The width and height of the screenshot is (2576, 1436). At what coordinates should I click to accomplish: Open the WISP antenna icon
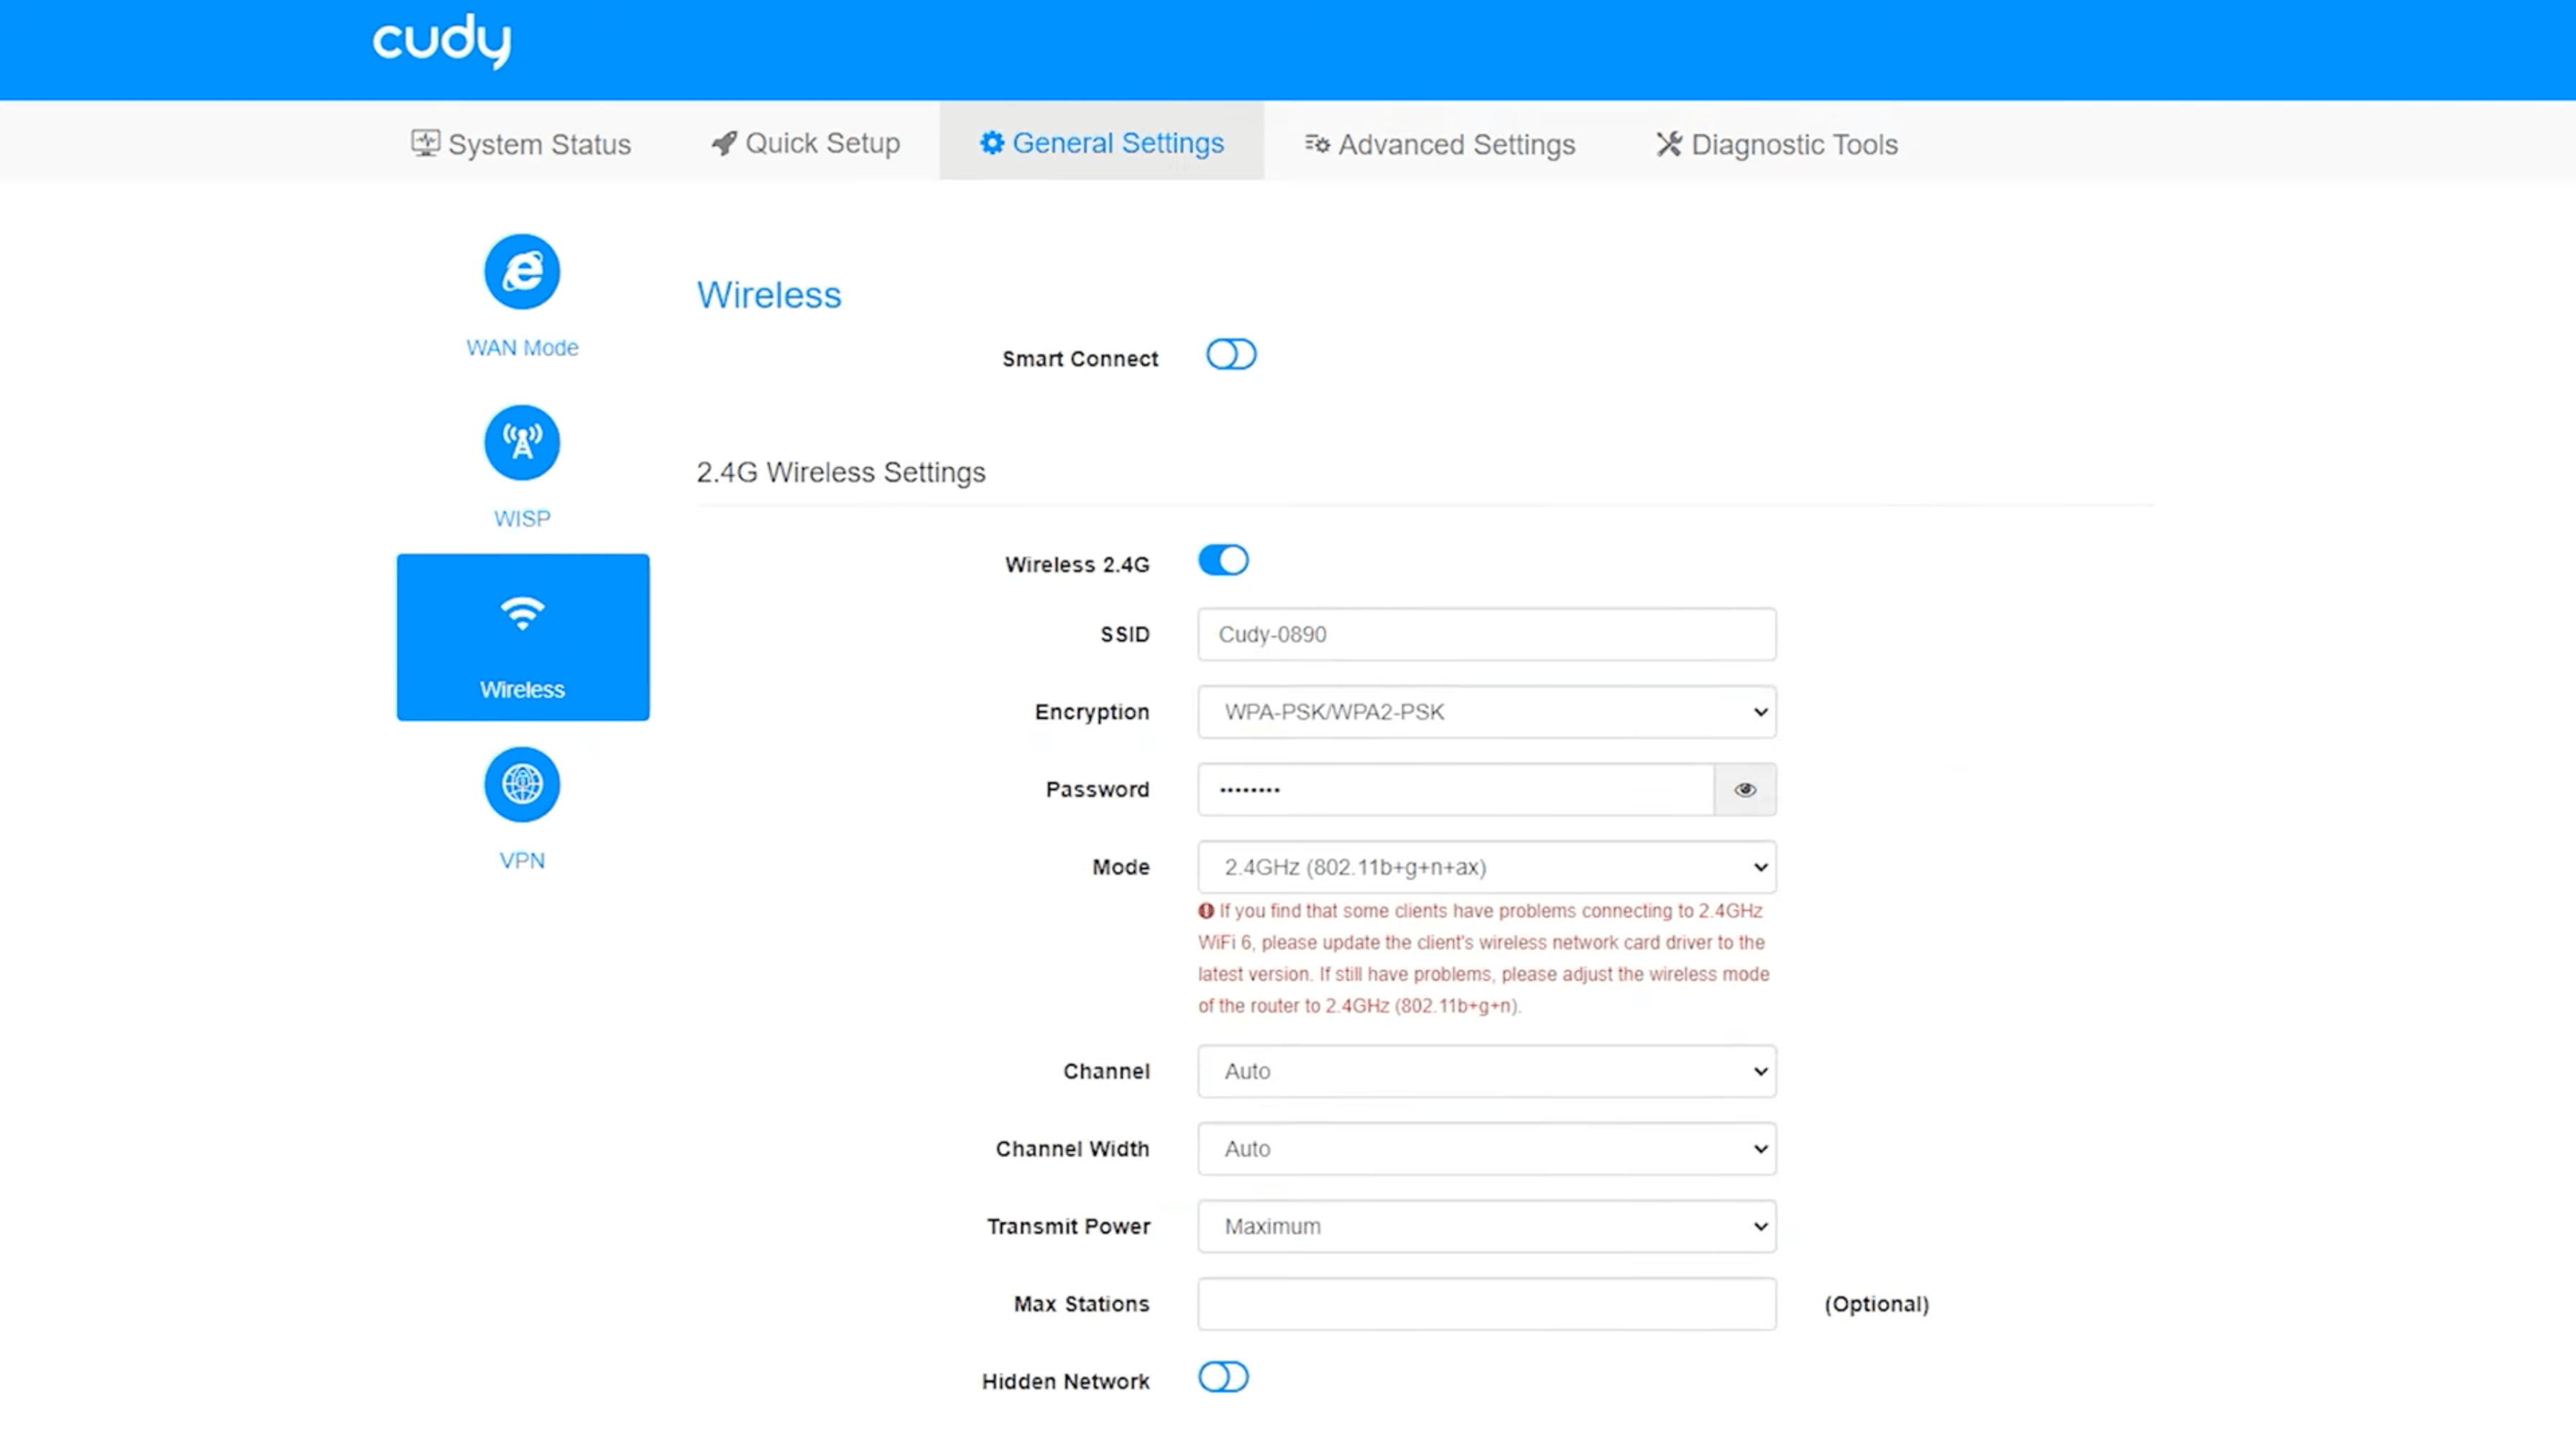pyautogui.click(x=522, y=443)
